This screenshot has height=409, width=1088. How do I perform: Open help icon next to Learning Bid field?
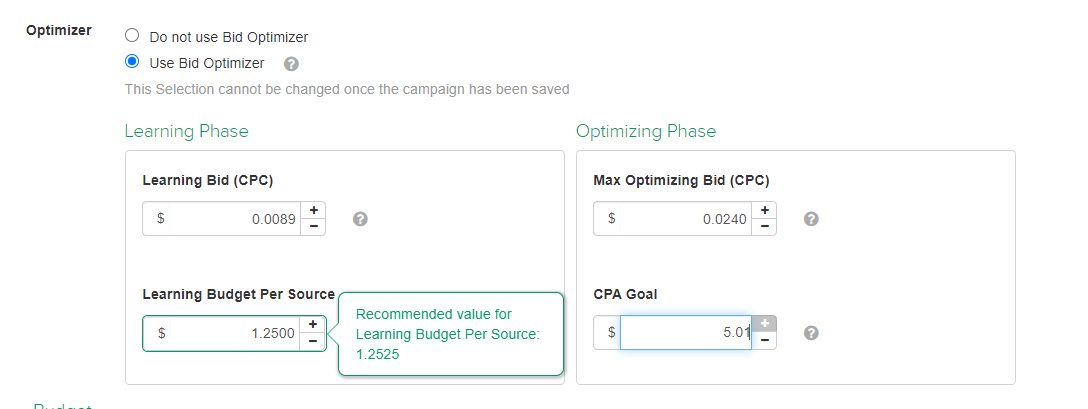click(359, 219)
